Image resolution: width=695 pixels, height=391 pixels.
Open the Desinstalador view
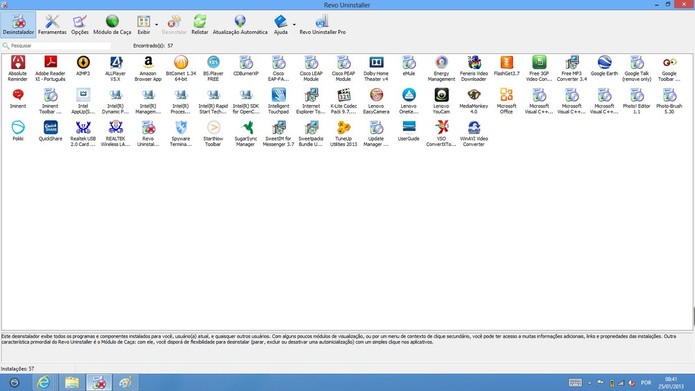pos(18,24)
